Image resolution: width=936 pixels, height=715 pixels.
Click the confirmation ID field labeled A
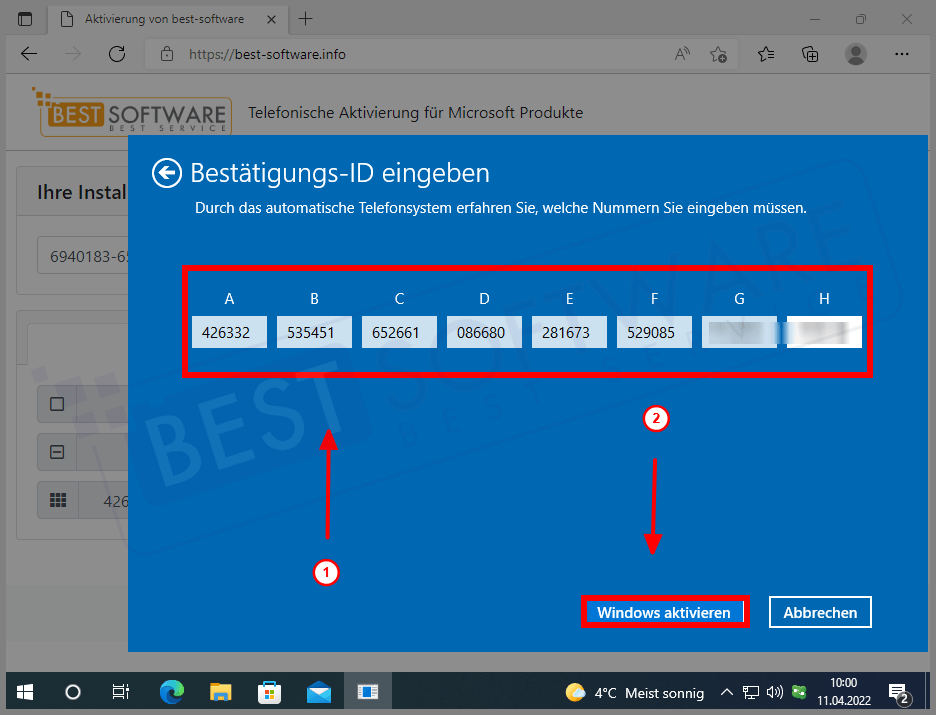(229, 331)
